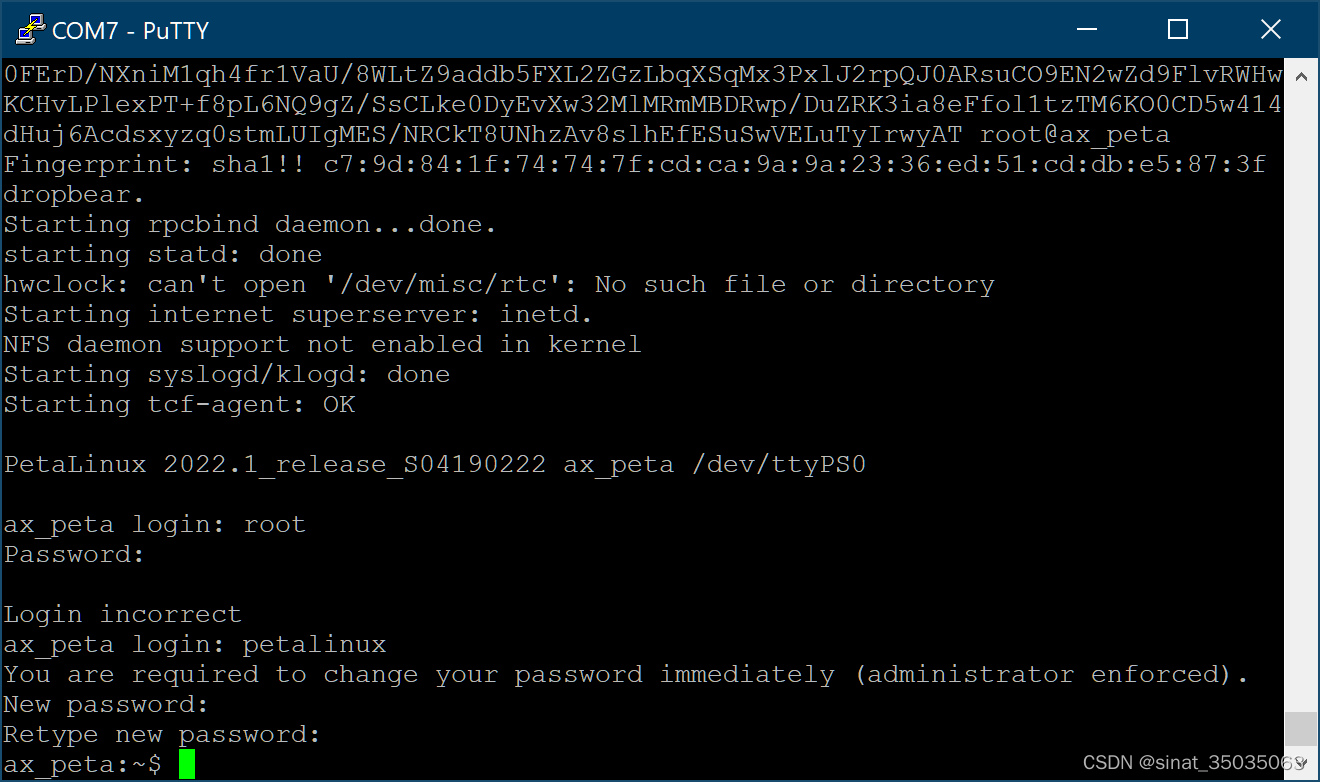The height and width of the screenshot is (782, 1320).
Task: Select the "petalinux" login username text
Action: [x=313, y=643]
